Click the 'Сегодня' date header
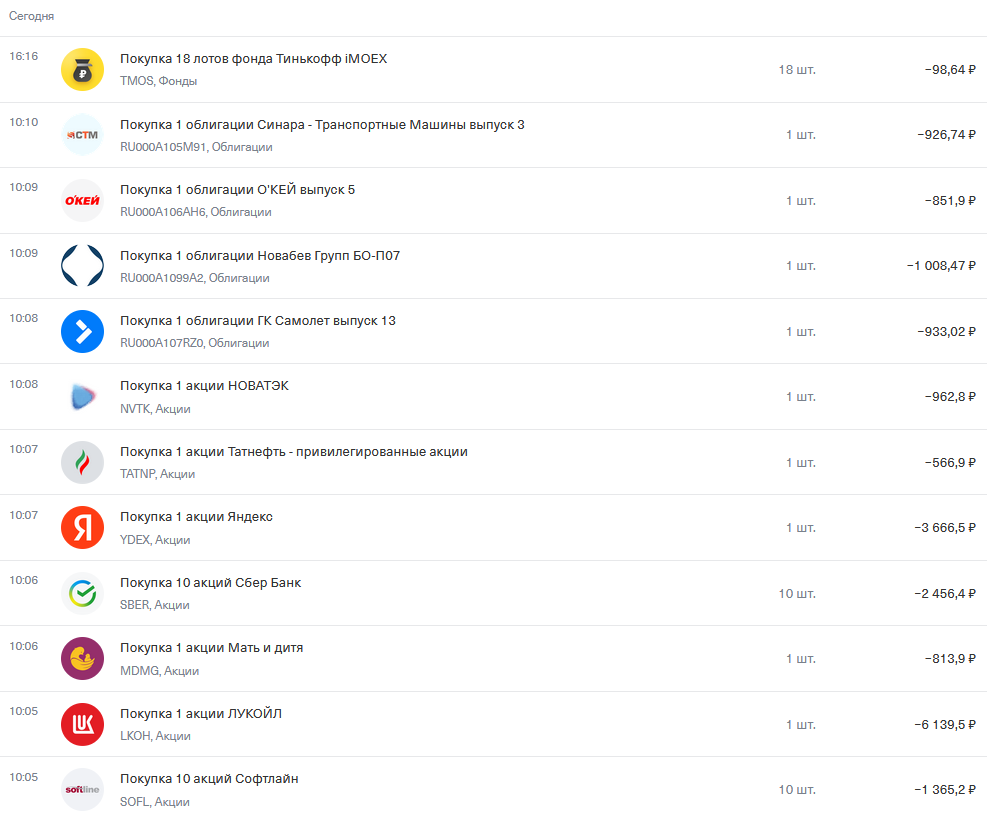The width and height of the screenshot is (1005, 821). coord(31,16)
